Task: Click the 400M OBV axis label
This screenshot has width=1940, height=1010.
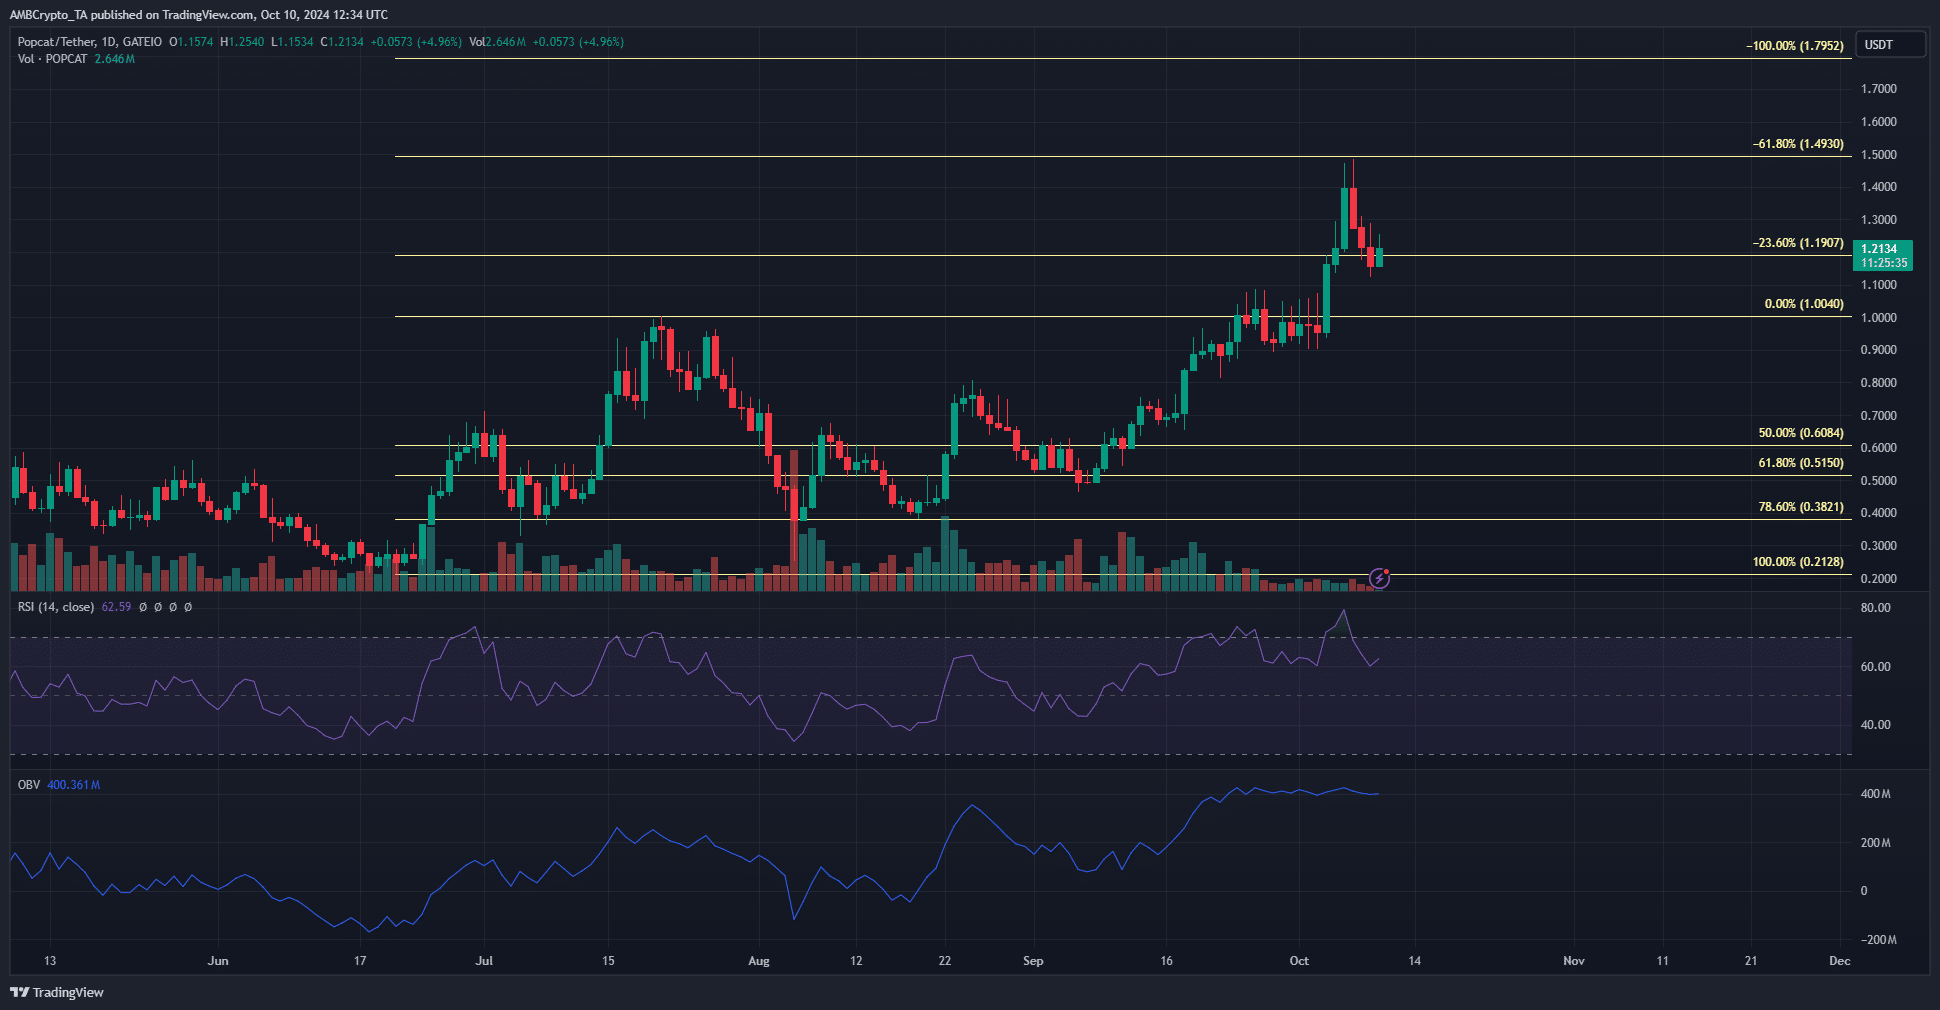Action: [1875, 794]
